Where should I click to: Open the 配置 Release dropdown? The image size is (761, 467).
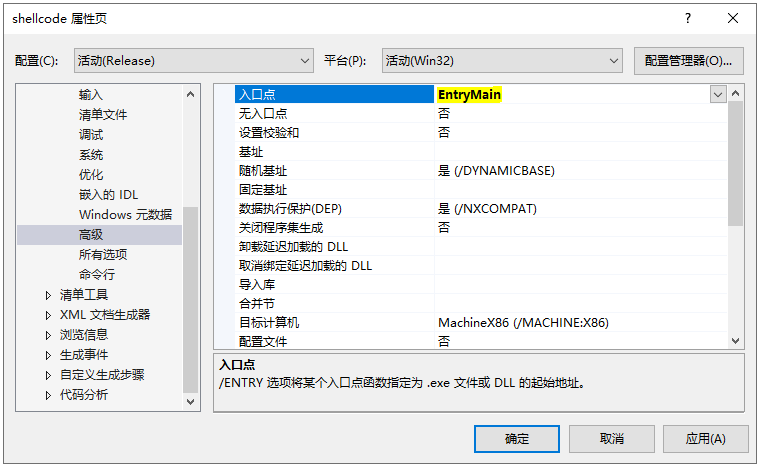click(194, 61)
